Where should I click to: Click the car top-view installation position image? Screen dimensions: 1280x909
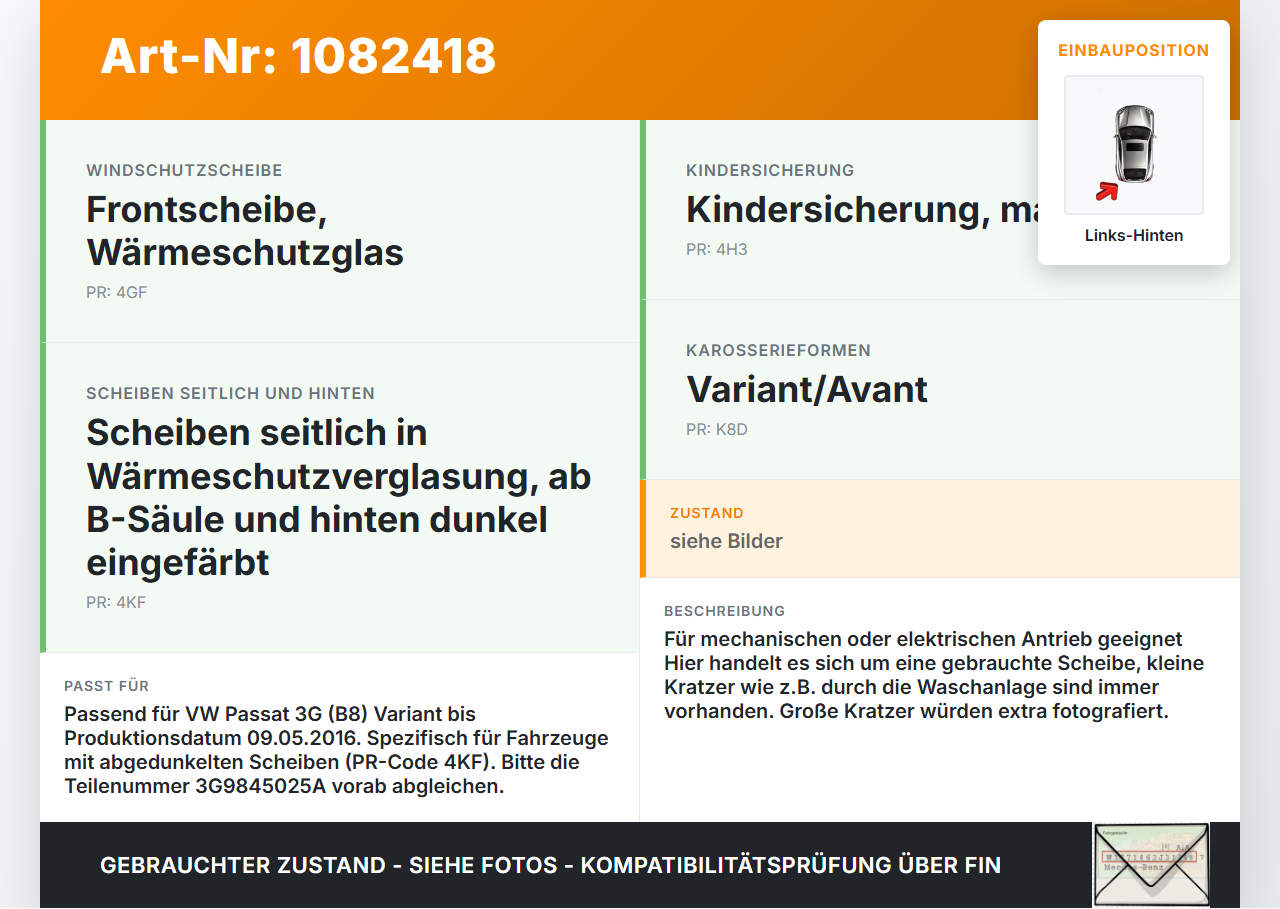coord(1134,145)
